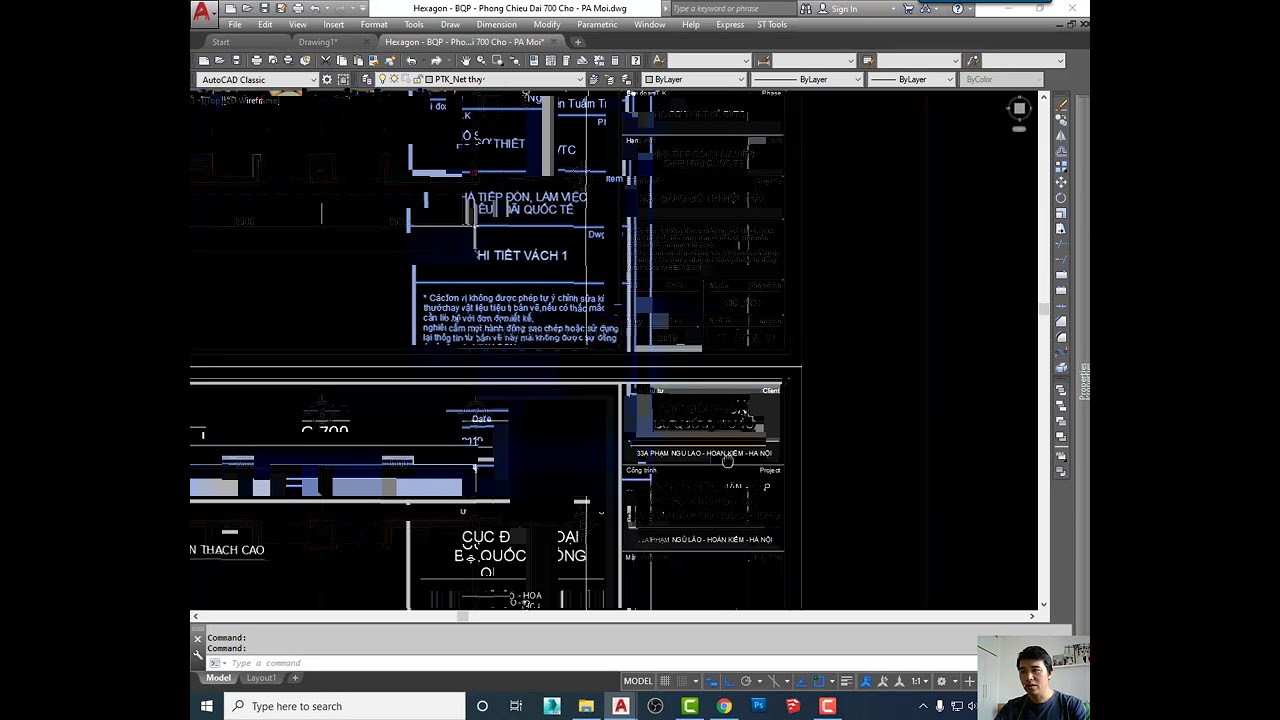Click the Dimension Style icon
Image resolution: width=1280 pixels, height=720 pixels.
pos(763,60)
